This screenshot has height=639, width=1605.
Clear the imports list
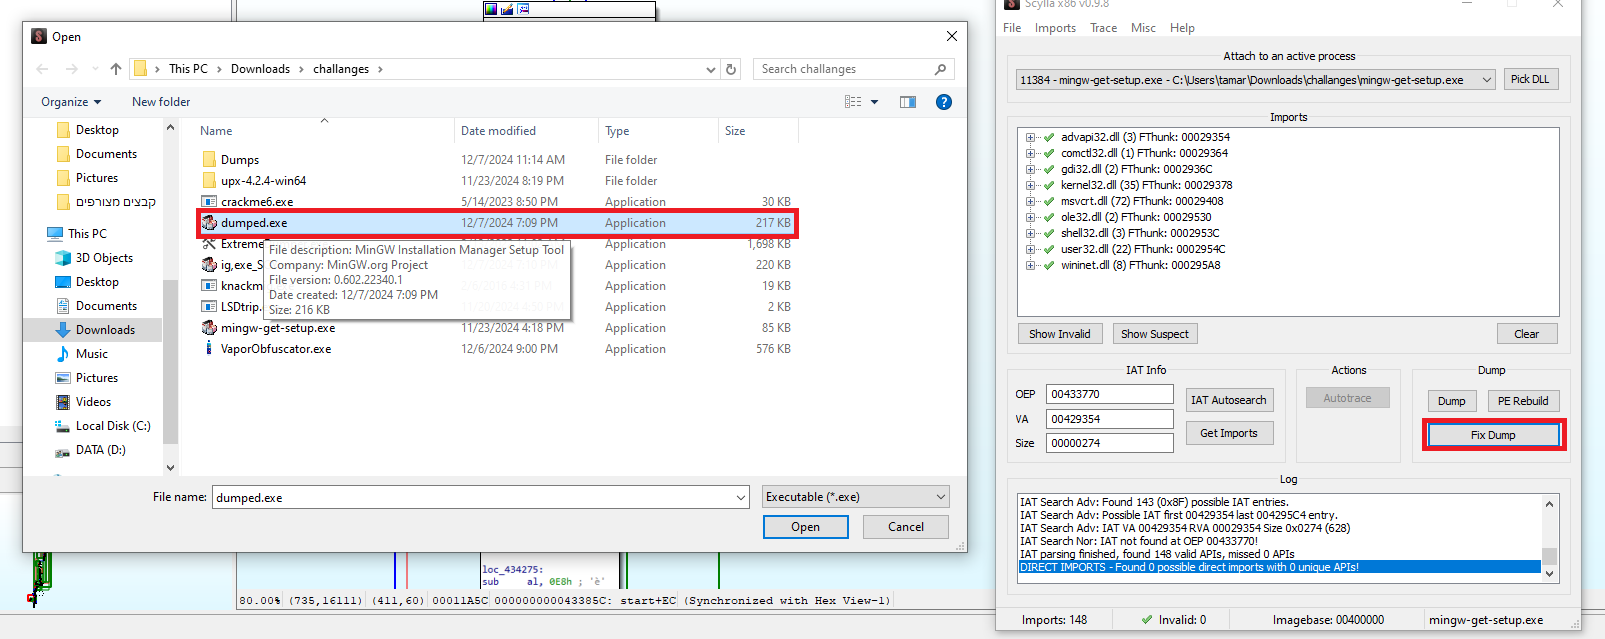(1527, 334)
